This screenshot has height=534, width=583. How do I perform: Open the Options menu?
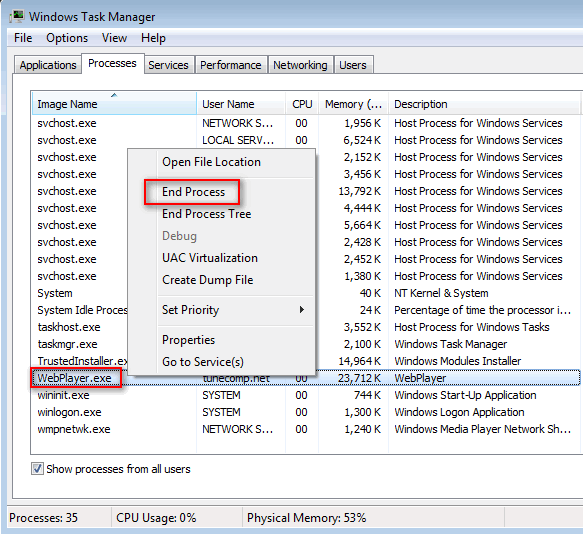(x=67, y=38)
